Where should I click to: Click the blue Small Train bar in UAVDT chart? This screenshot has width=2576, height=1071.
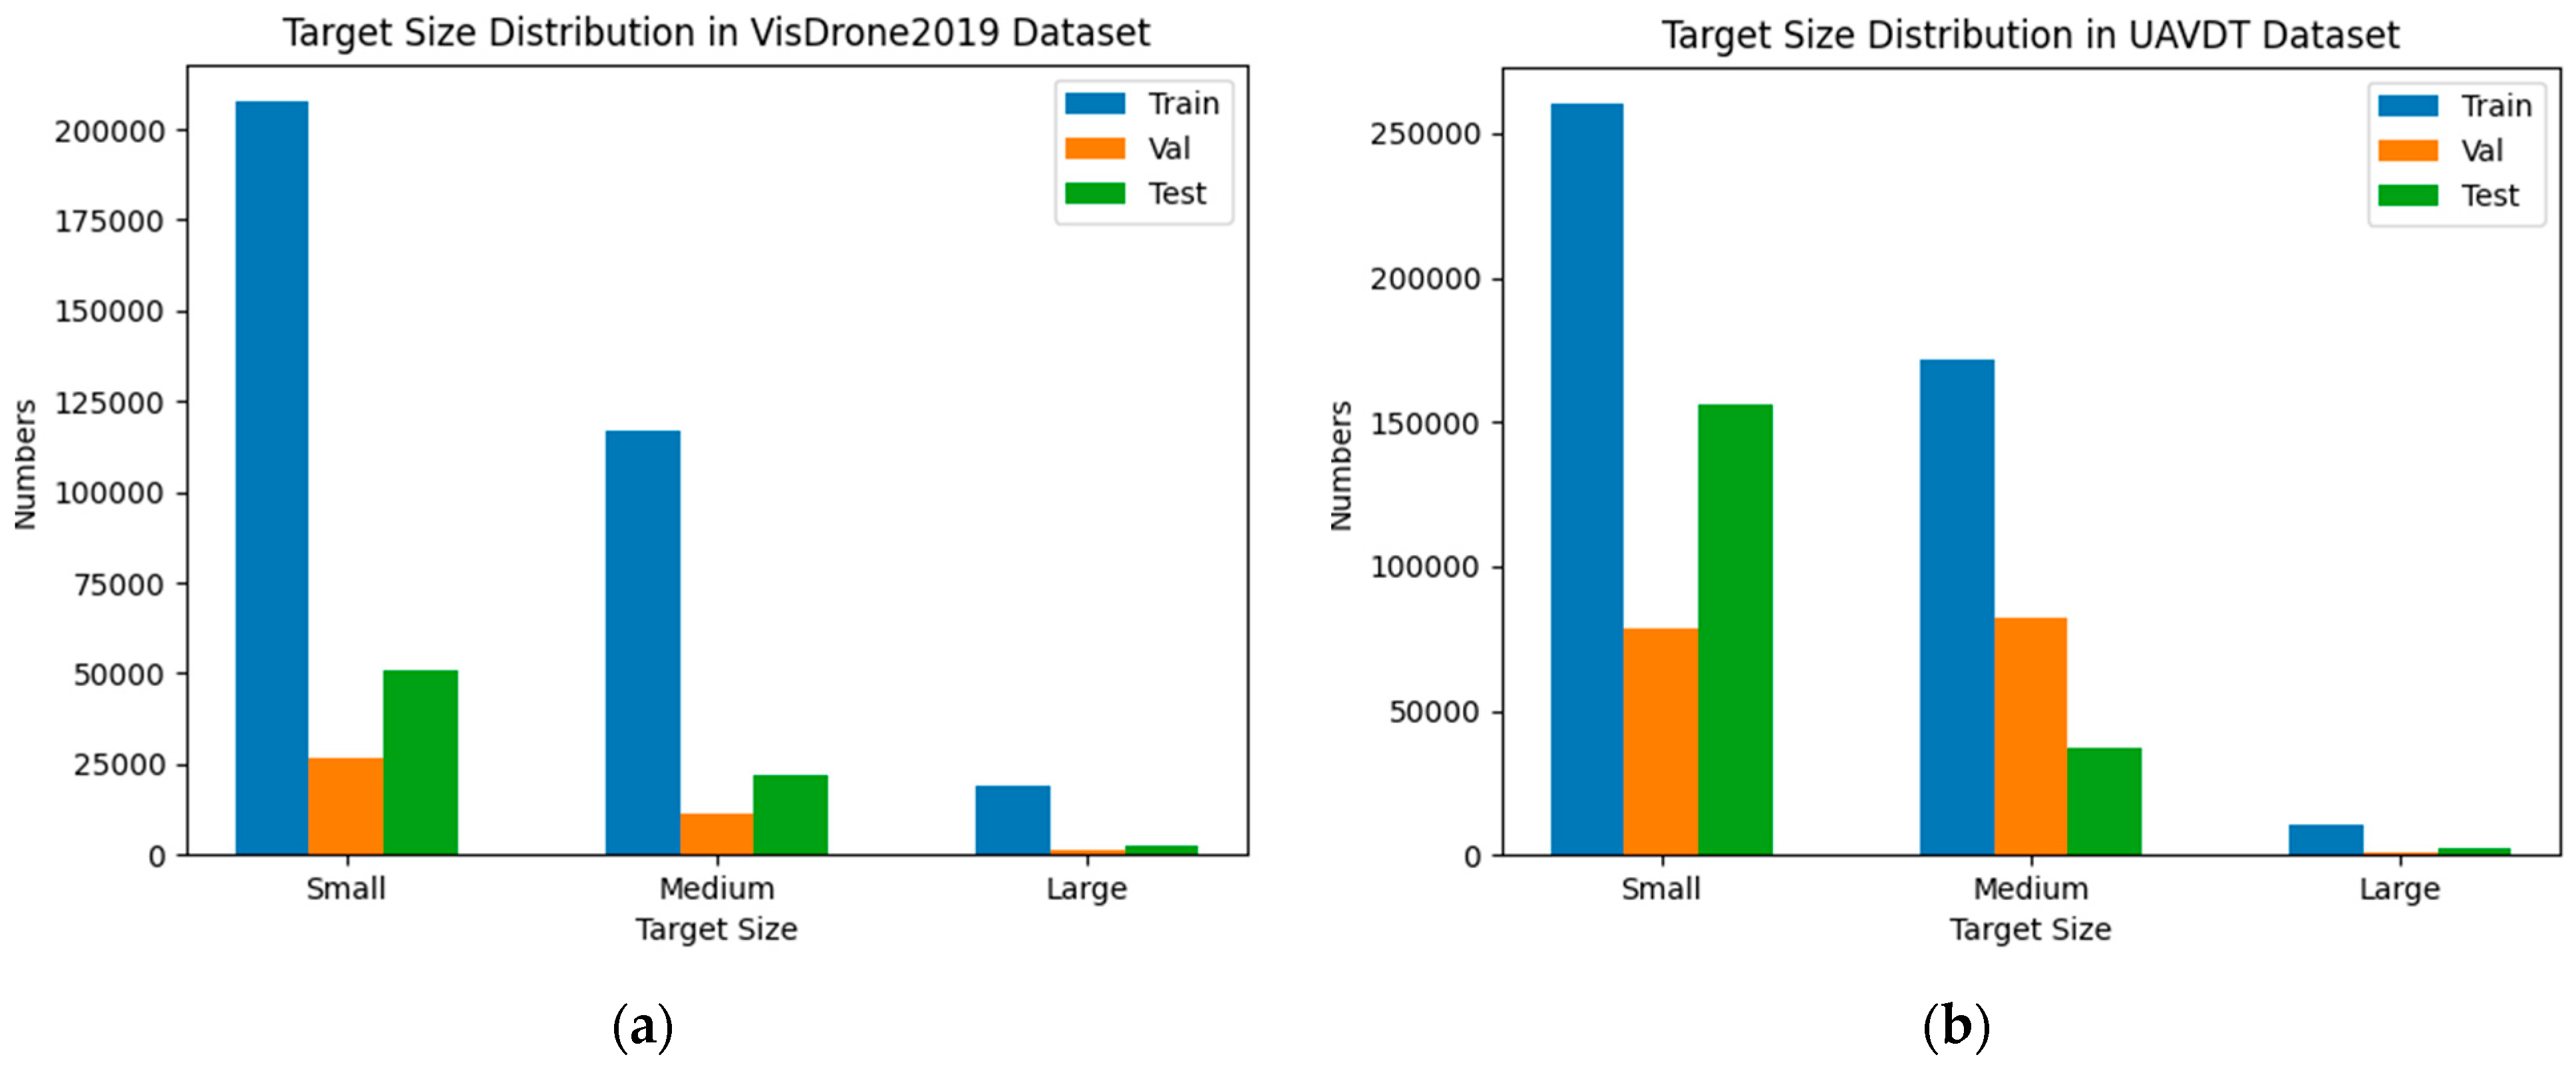coord(1587,480)
